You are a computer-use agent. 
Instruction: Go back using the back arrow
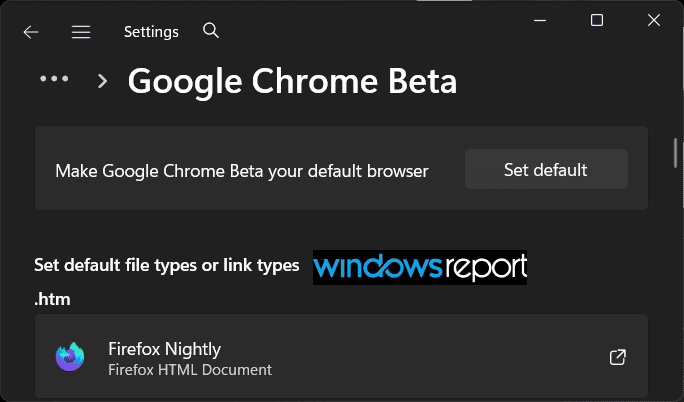pyautogui.click(x=31, y=32)
